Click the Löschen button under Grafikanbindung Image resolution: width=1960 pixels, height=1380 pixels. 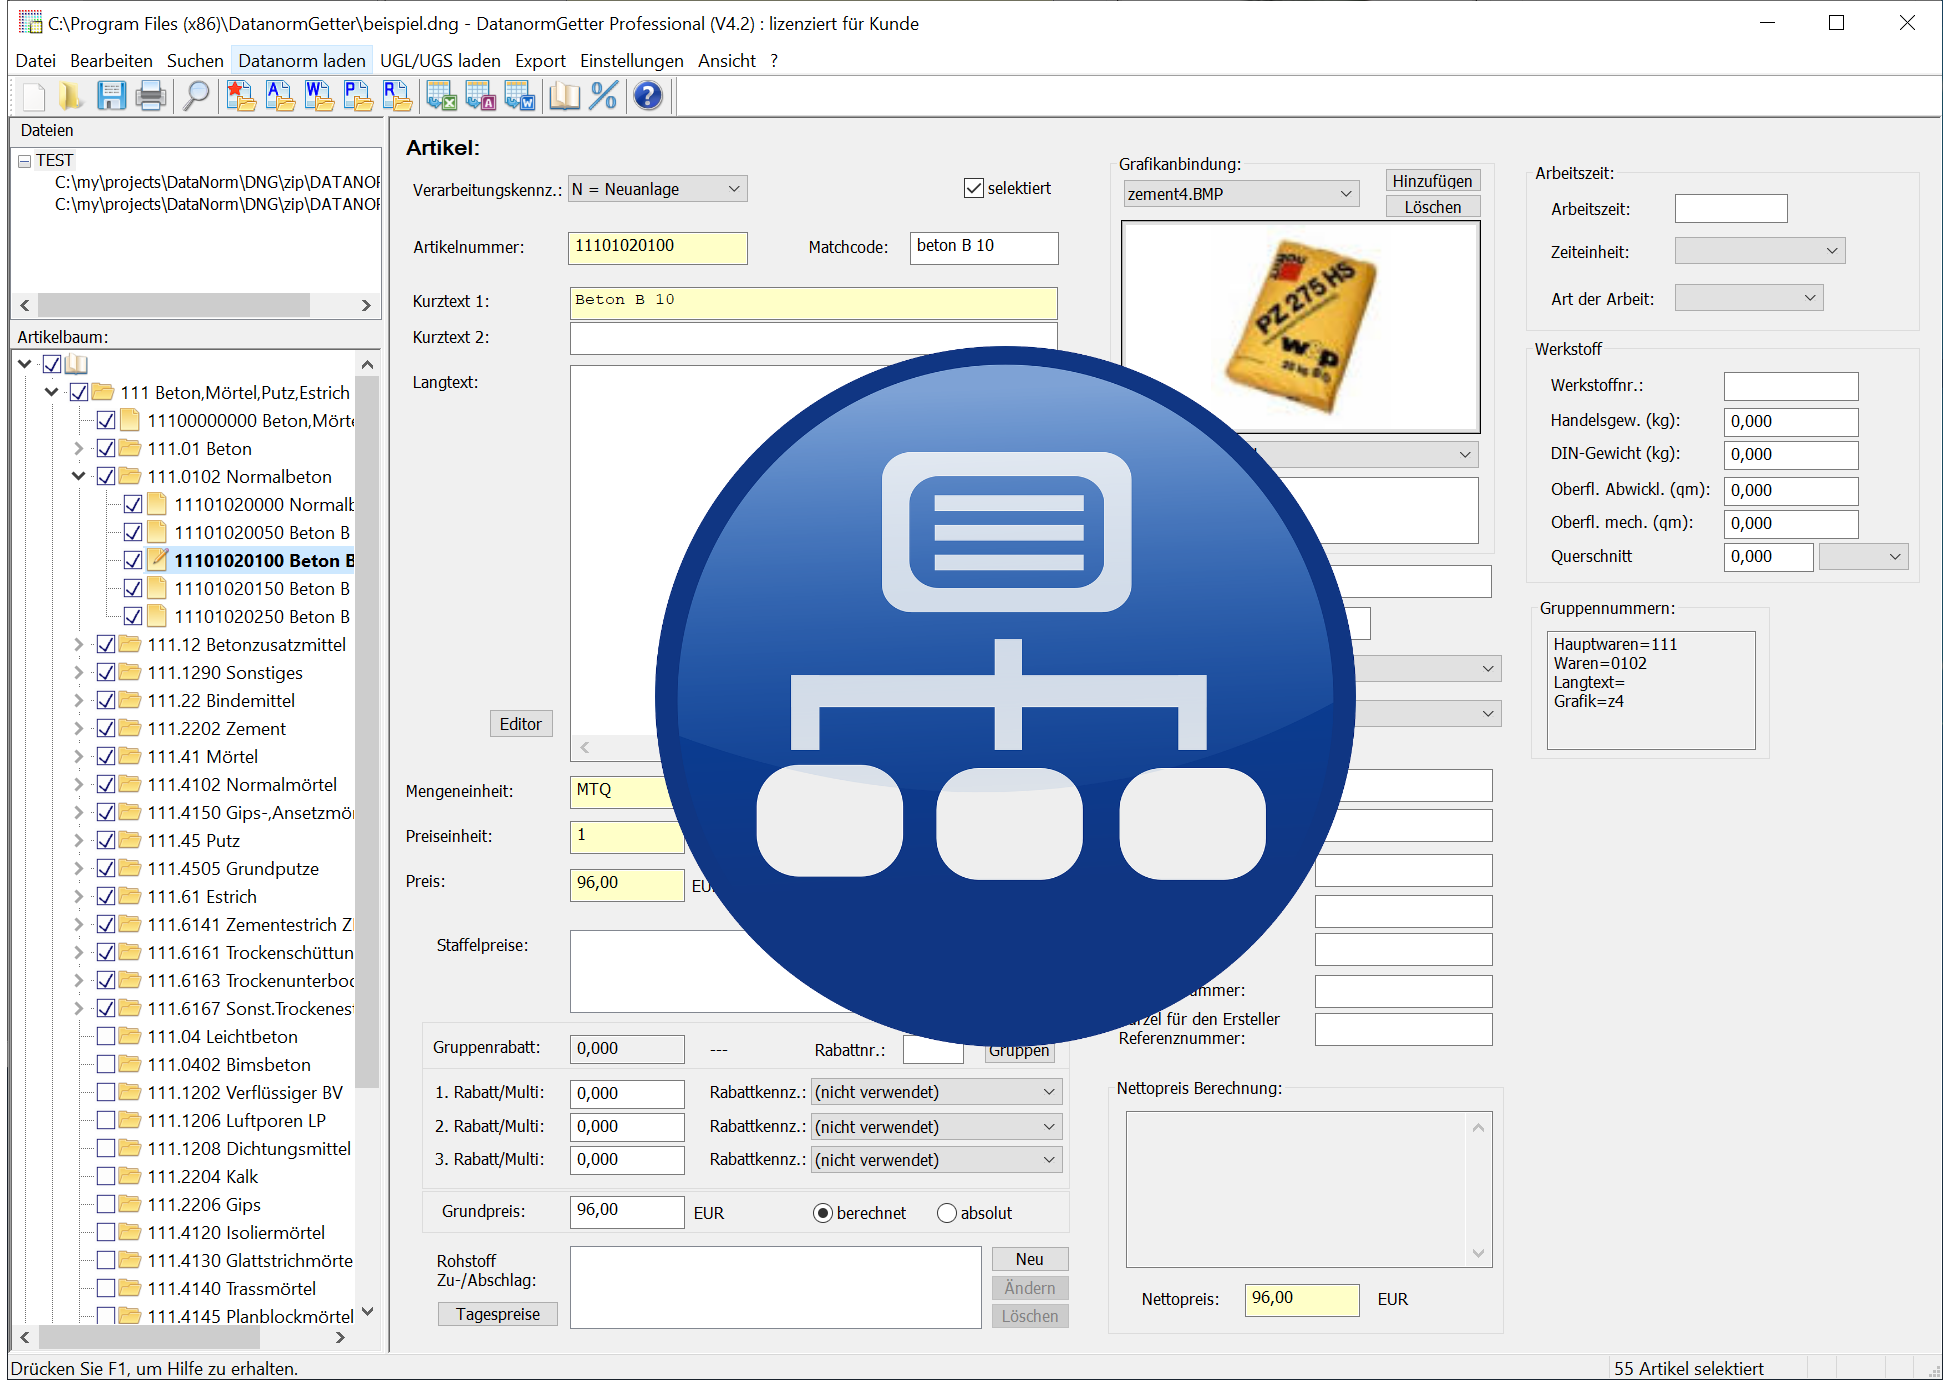(x=1433, y=207)
